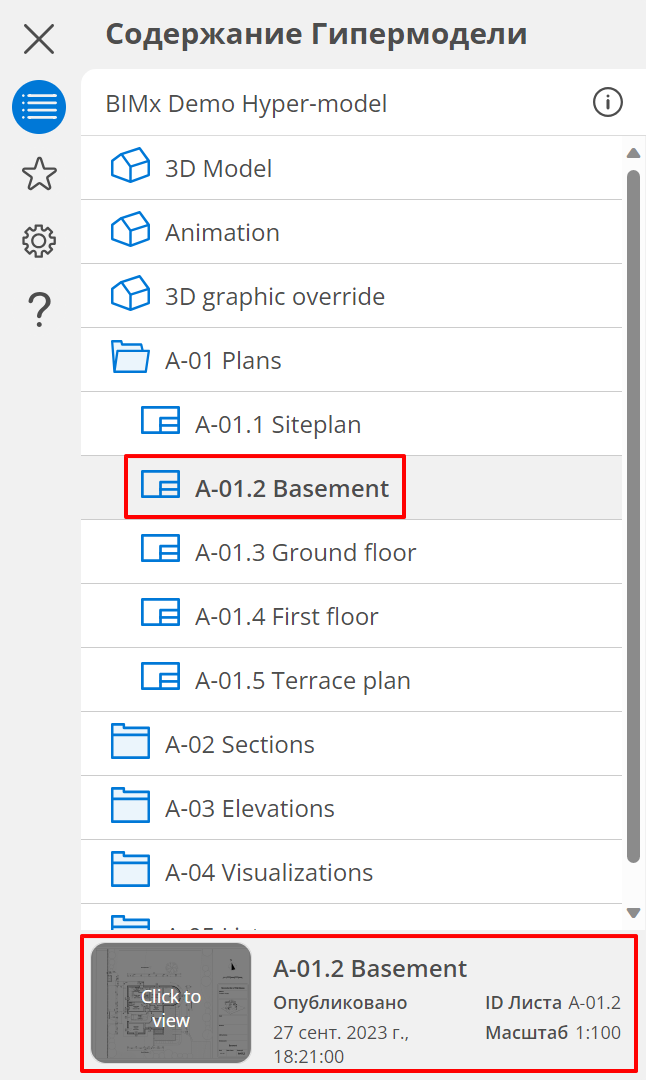646x1080 pixels.
Task: Click the Basement preview thumbnail to view
Action: click(x=171, y=1003)
